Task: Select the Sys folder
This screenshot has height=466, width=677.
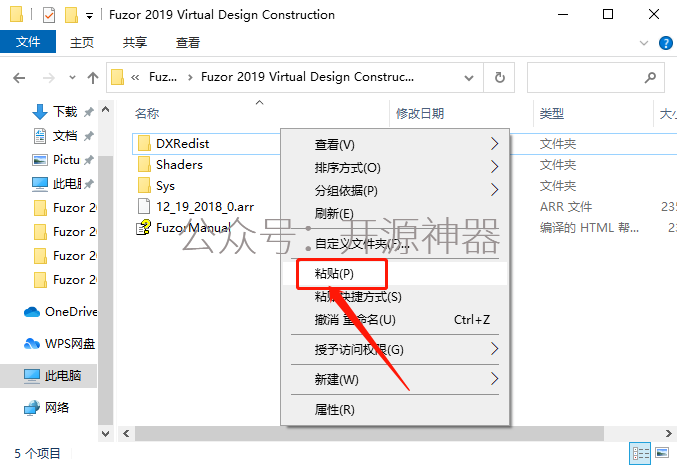Action: 165,186
